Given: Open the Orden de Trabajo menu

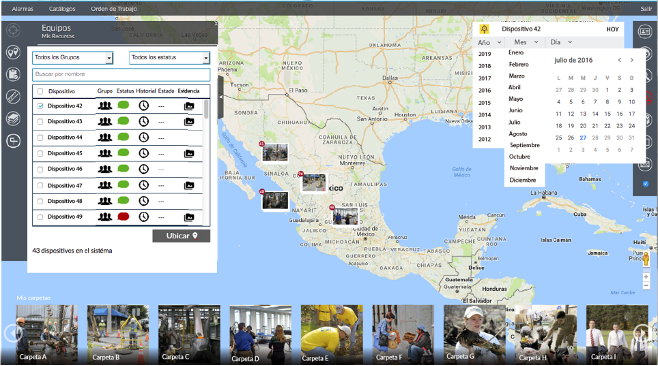Looking at the screenshot, I should click(x=114, y=8).
